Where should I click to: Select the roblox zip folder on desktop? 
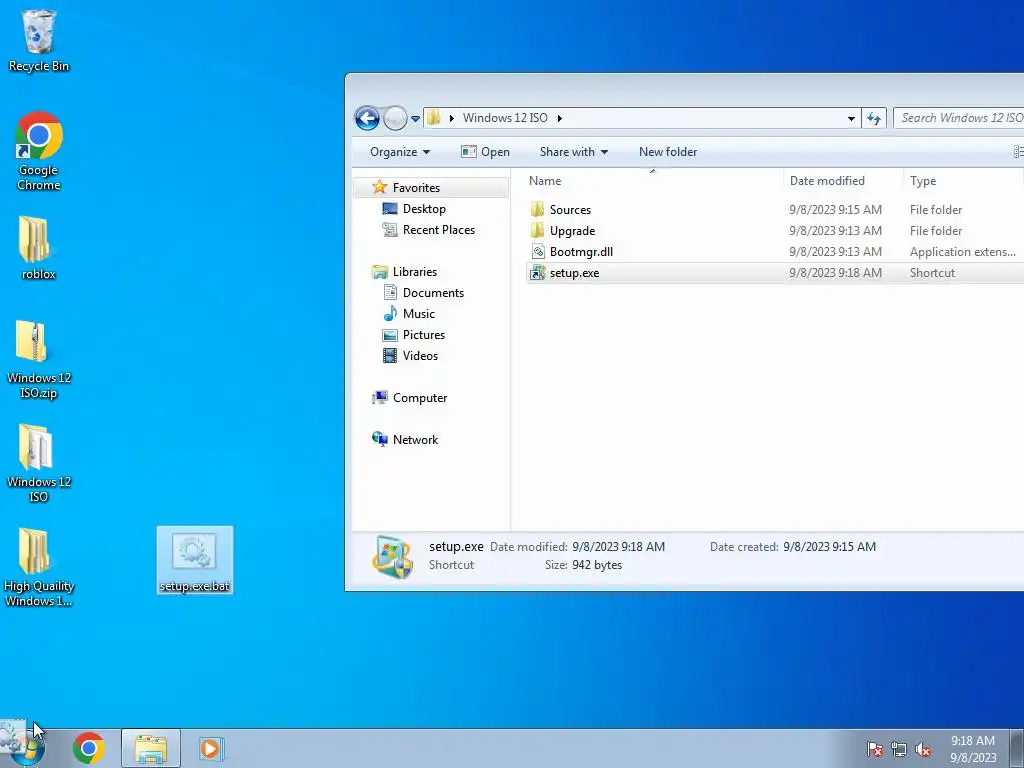click(38, 248)
